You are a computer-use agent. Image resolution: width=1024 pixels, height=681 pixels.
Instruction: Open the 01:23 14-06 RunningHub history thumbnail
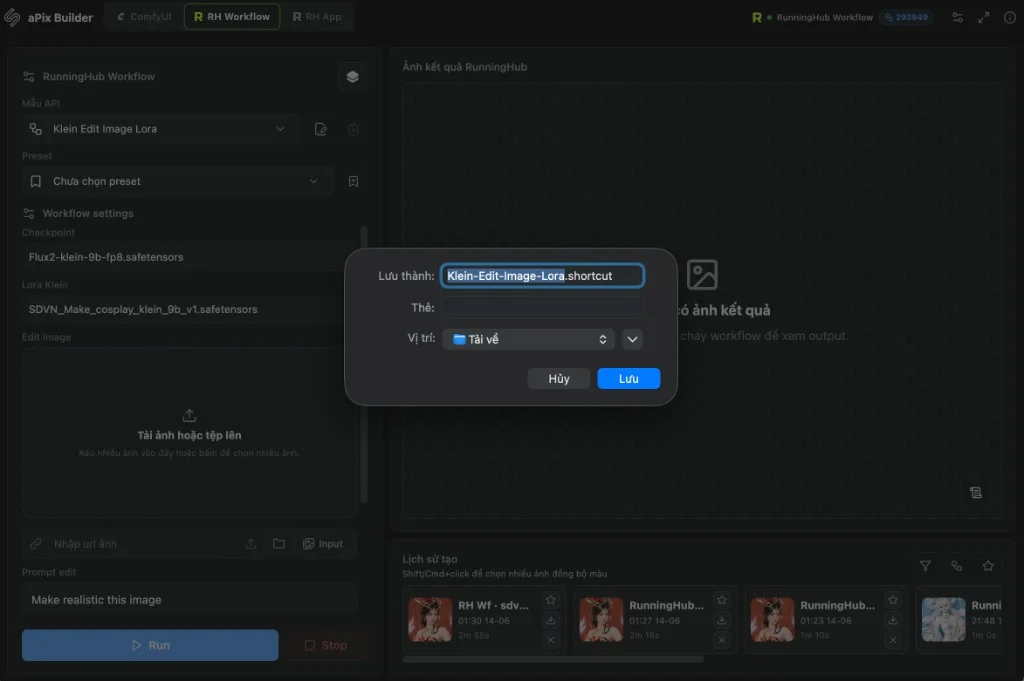(773, 619)
